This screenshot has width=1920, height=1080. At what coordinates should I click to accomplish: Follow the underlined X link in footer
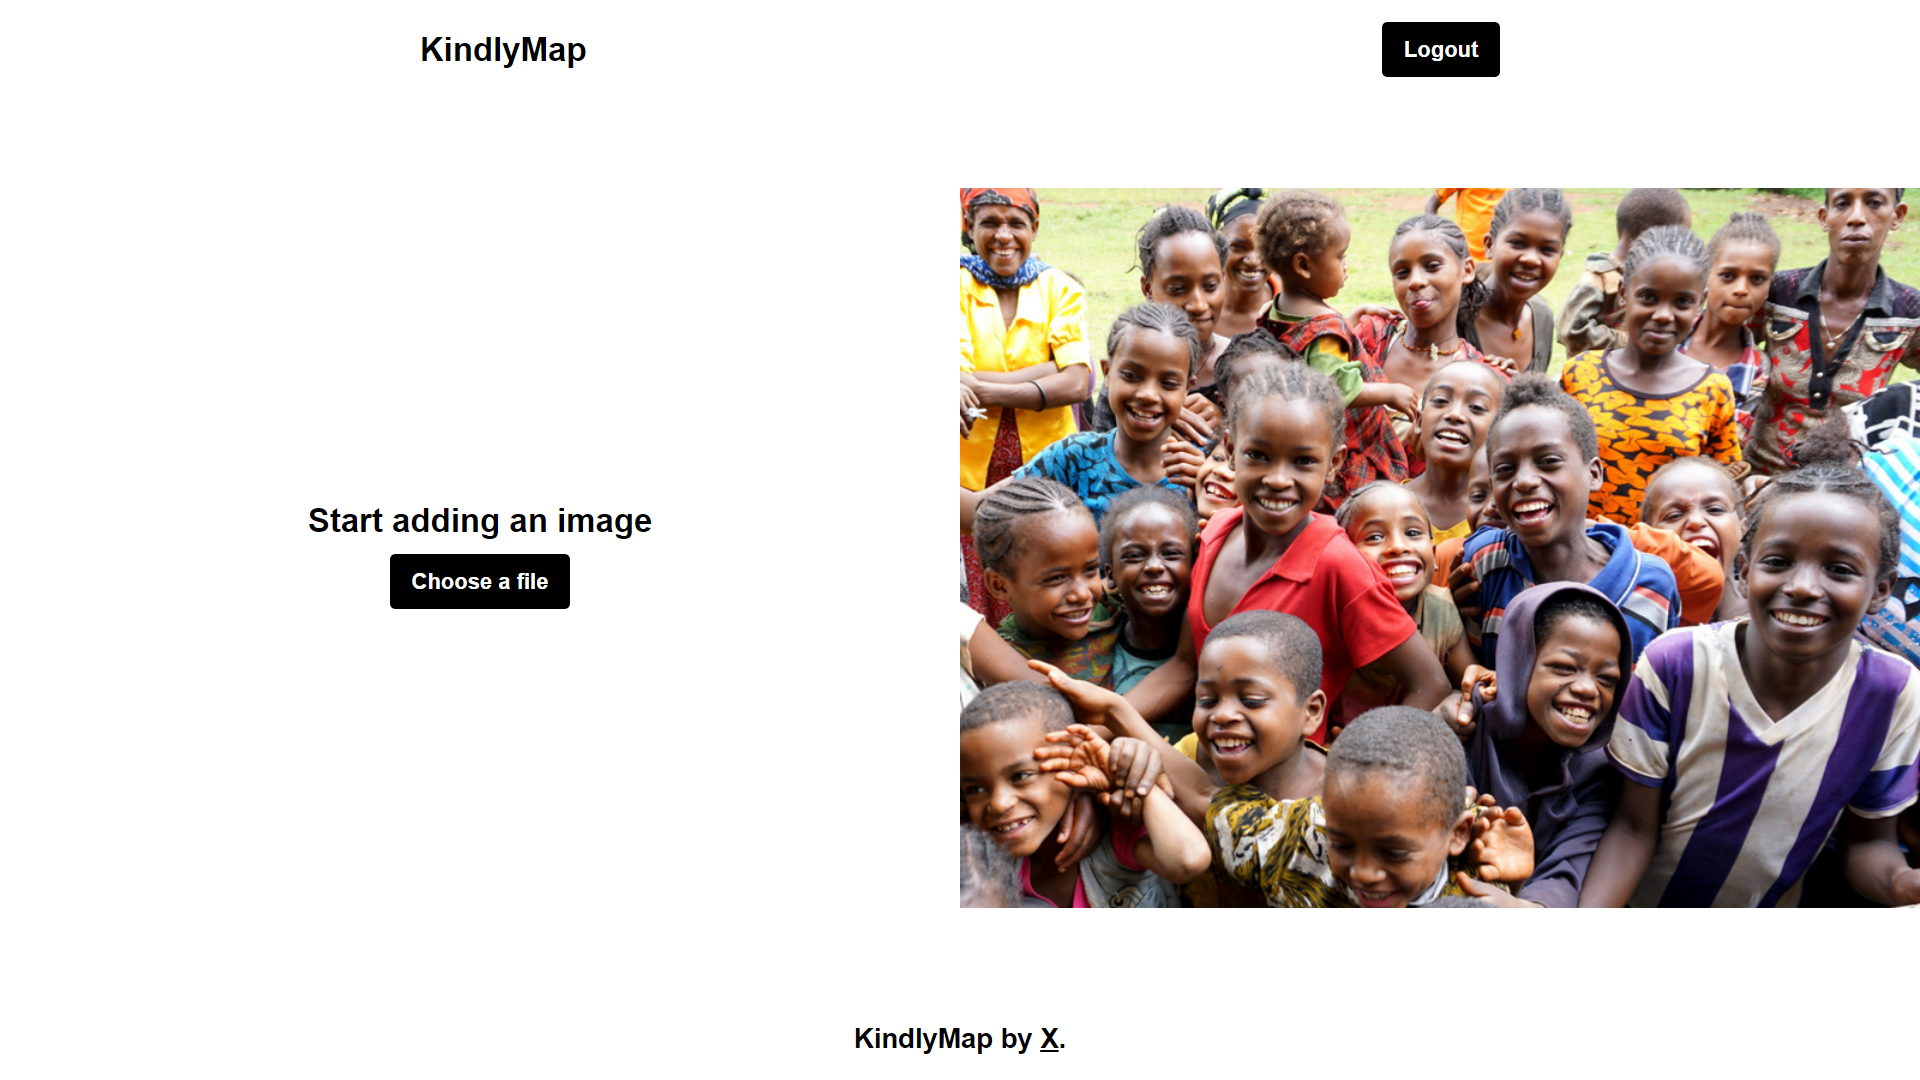pos(1049,1039)
